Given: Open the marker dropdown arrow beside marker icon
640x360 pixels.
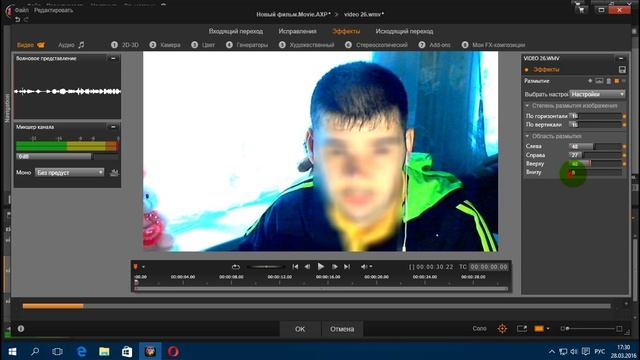Looking at the screenshot, I should click(143, 267).
